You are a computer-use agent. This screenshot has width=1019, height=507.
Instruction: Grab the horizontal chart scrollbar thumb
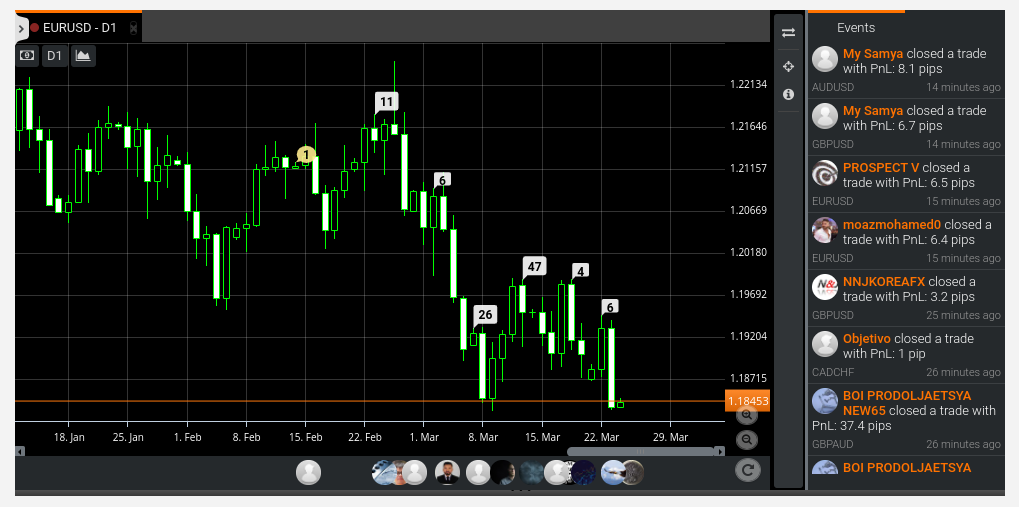640,451
